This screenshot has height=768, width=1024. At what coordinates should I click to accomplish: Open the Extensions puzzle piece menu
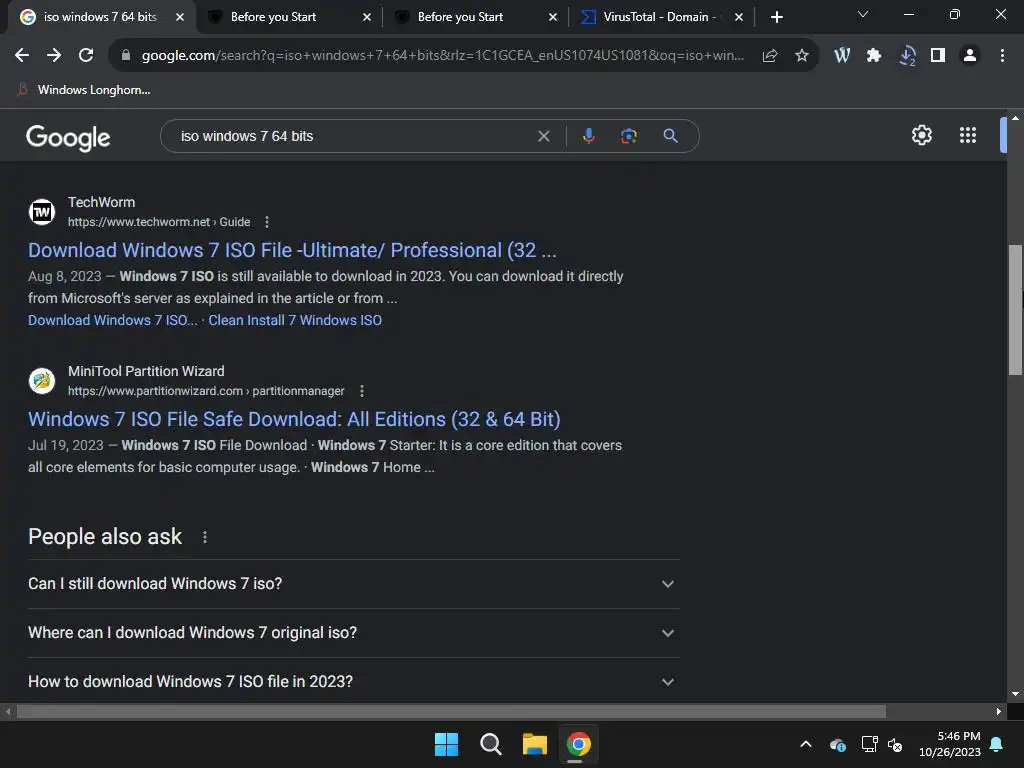tap(874, 56)
